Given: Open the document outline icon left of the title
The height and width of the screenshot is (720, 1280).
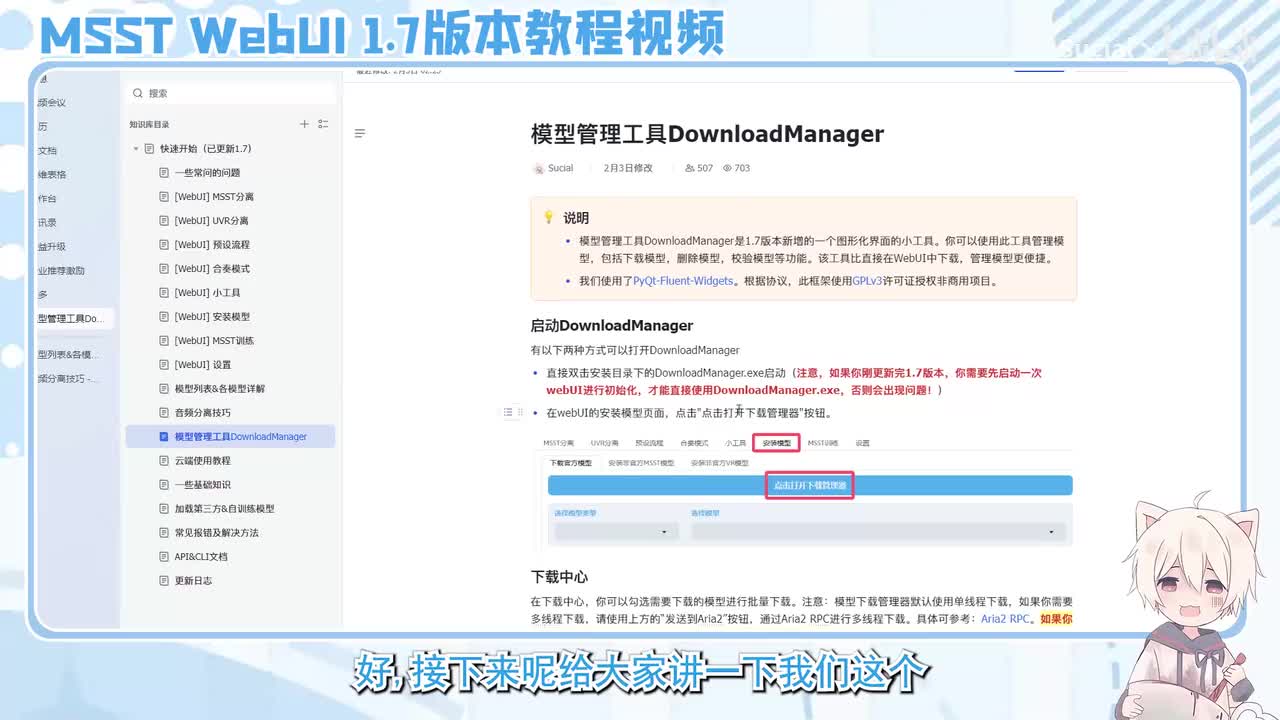Looking at the screenshot, I should tap(360, 133).
